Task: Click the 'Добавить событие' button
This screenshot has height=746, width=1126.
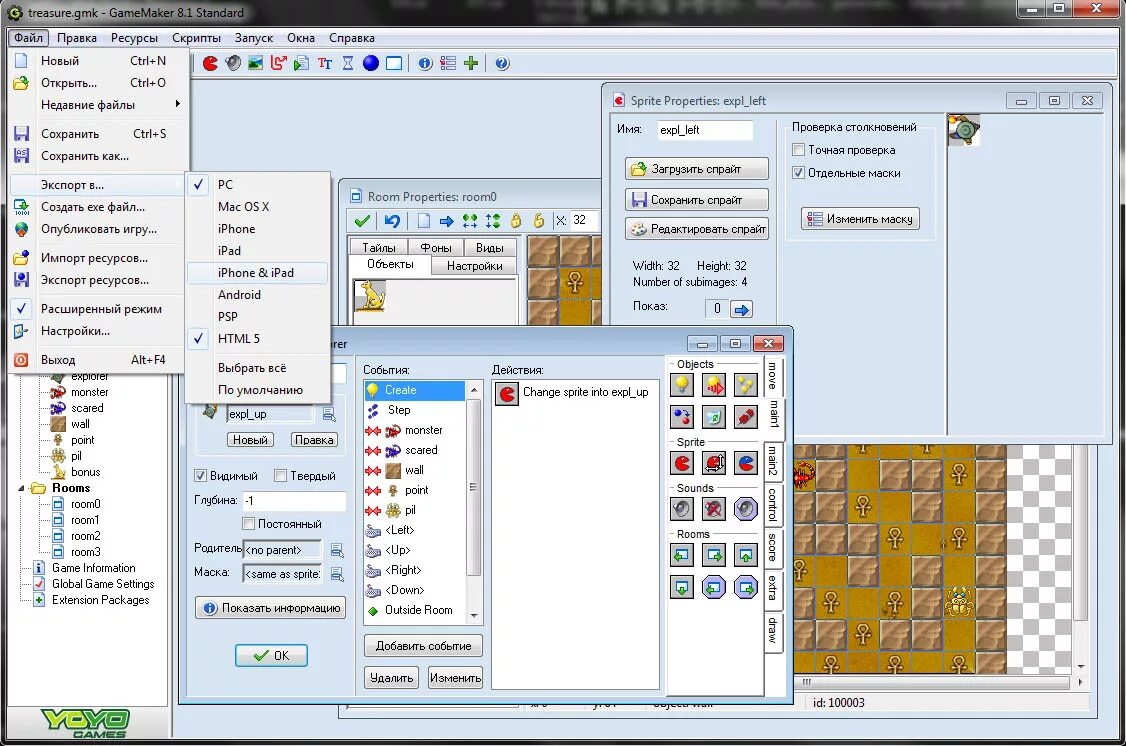Action: pyautogui.click(x=423, y=646)
